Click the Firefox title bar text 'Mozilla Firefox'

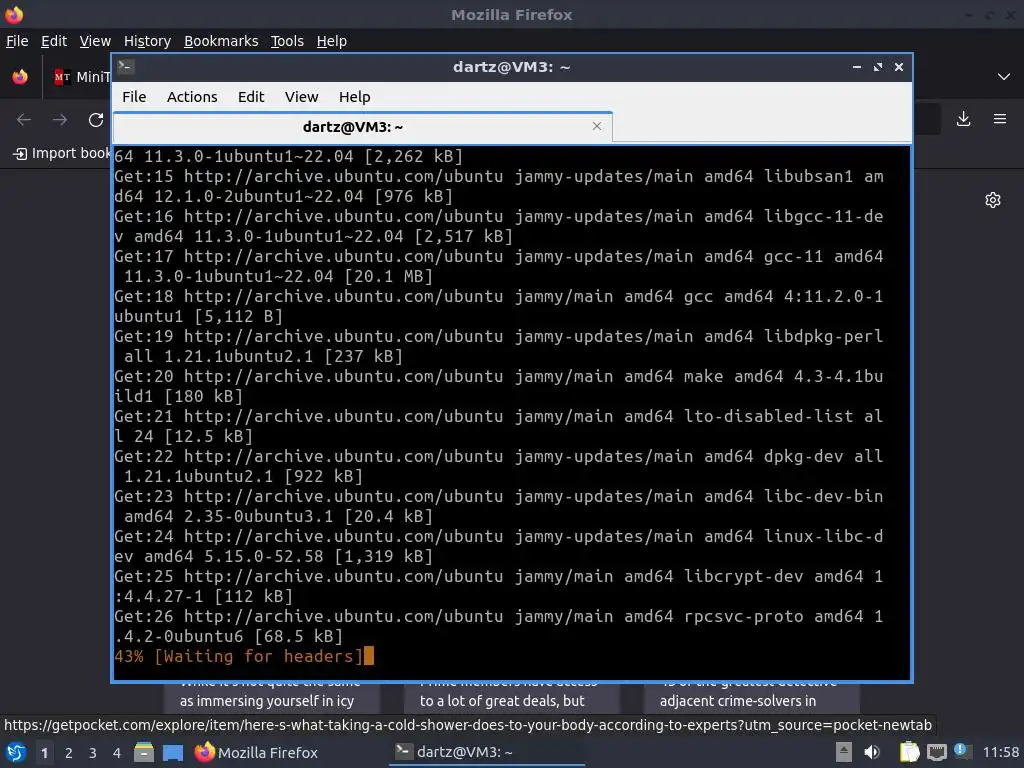(511, 14)
